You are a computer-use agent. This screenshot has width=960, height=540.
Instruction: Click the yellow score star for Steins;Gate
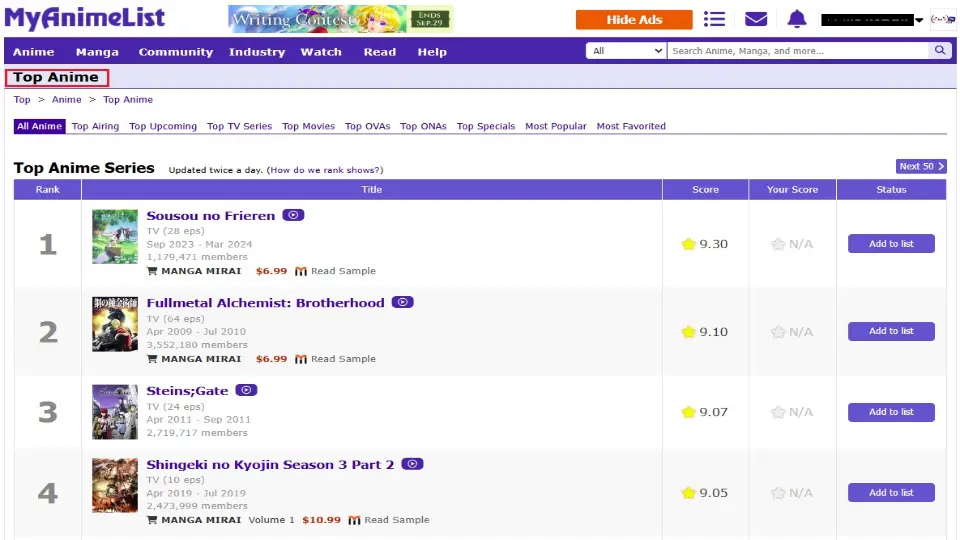(x=688, y=412)
